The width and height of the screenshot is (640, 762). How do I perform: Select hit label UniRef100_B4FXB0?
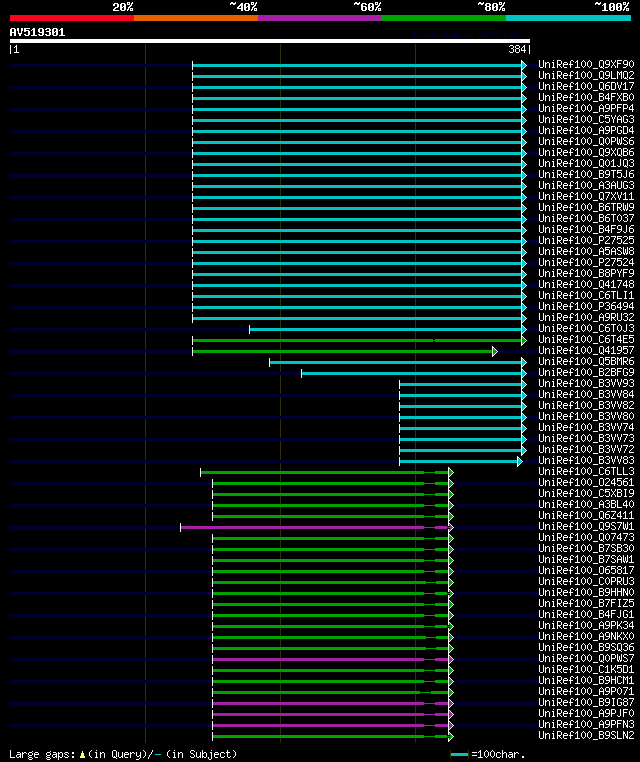[x=586, y=97]
